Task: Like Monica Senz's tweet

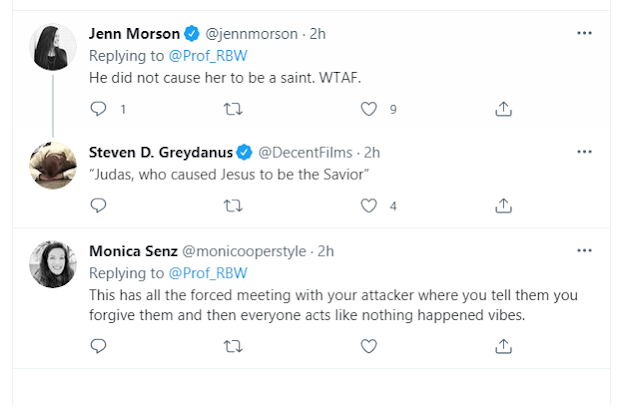Action: [x=369, y=346]
